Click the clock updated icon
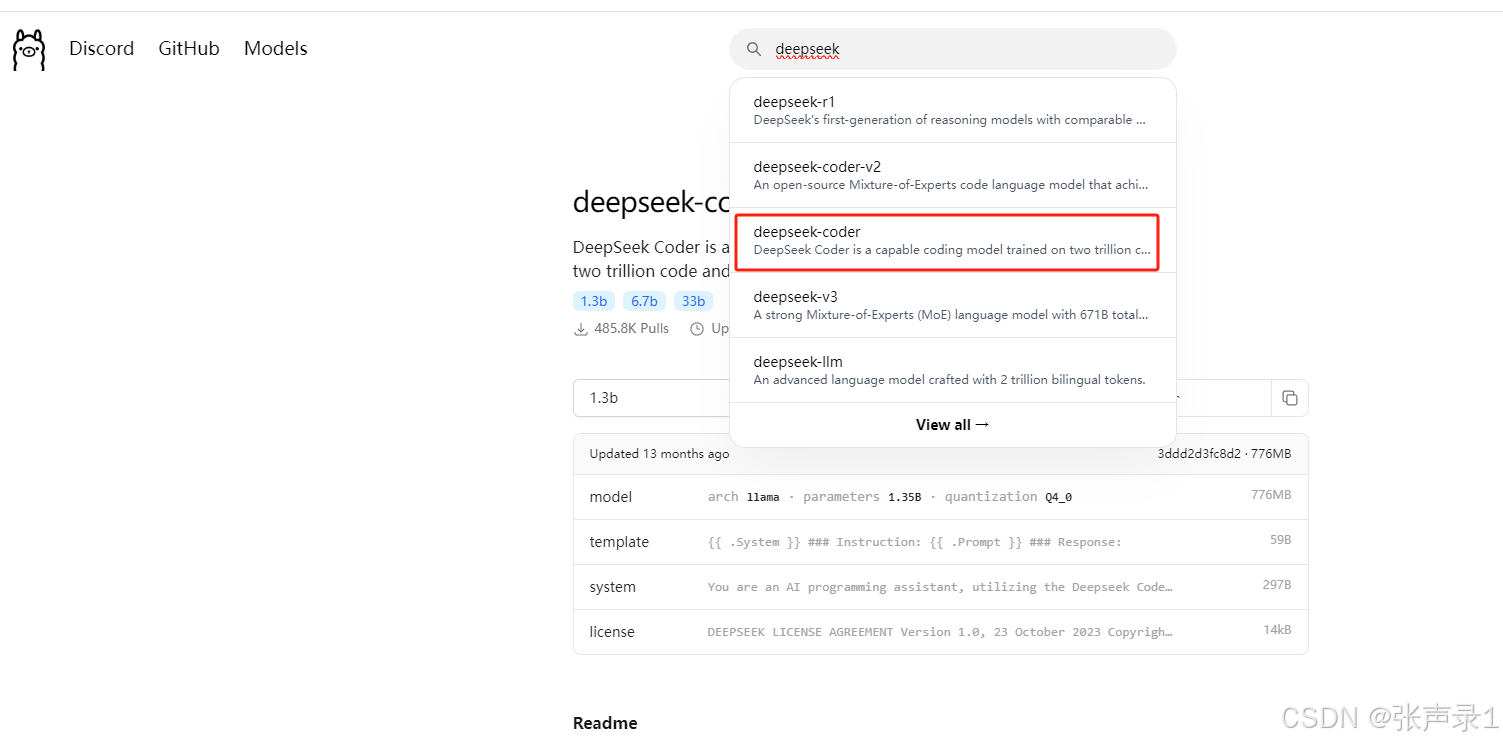 tap(697, 329)
